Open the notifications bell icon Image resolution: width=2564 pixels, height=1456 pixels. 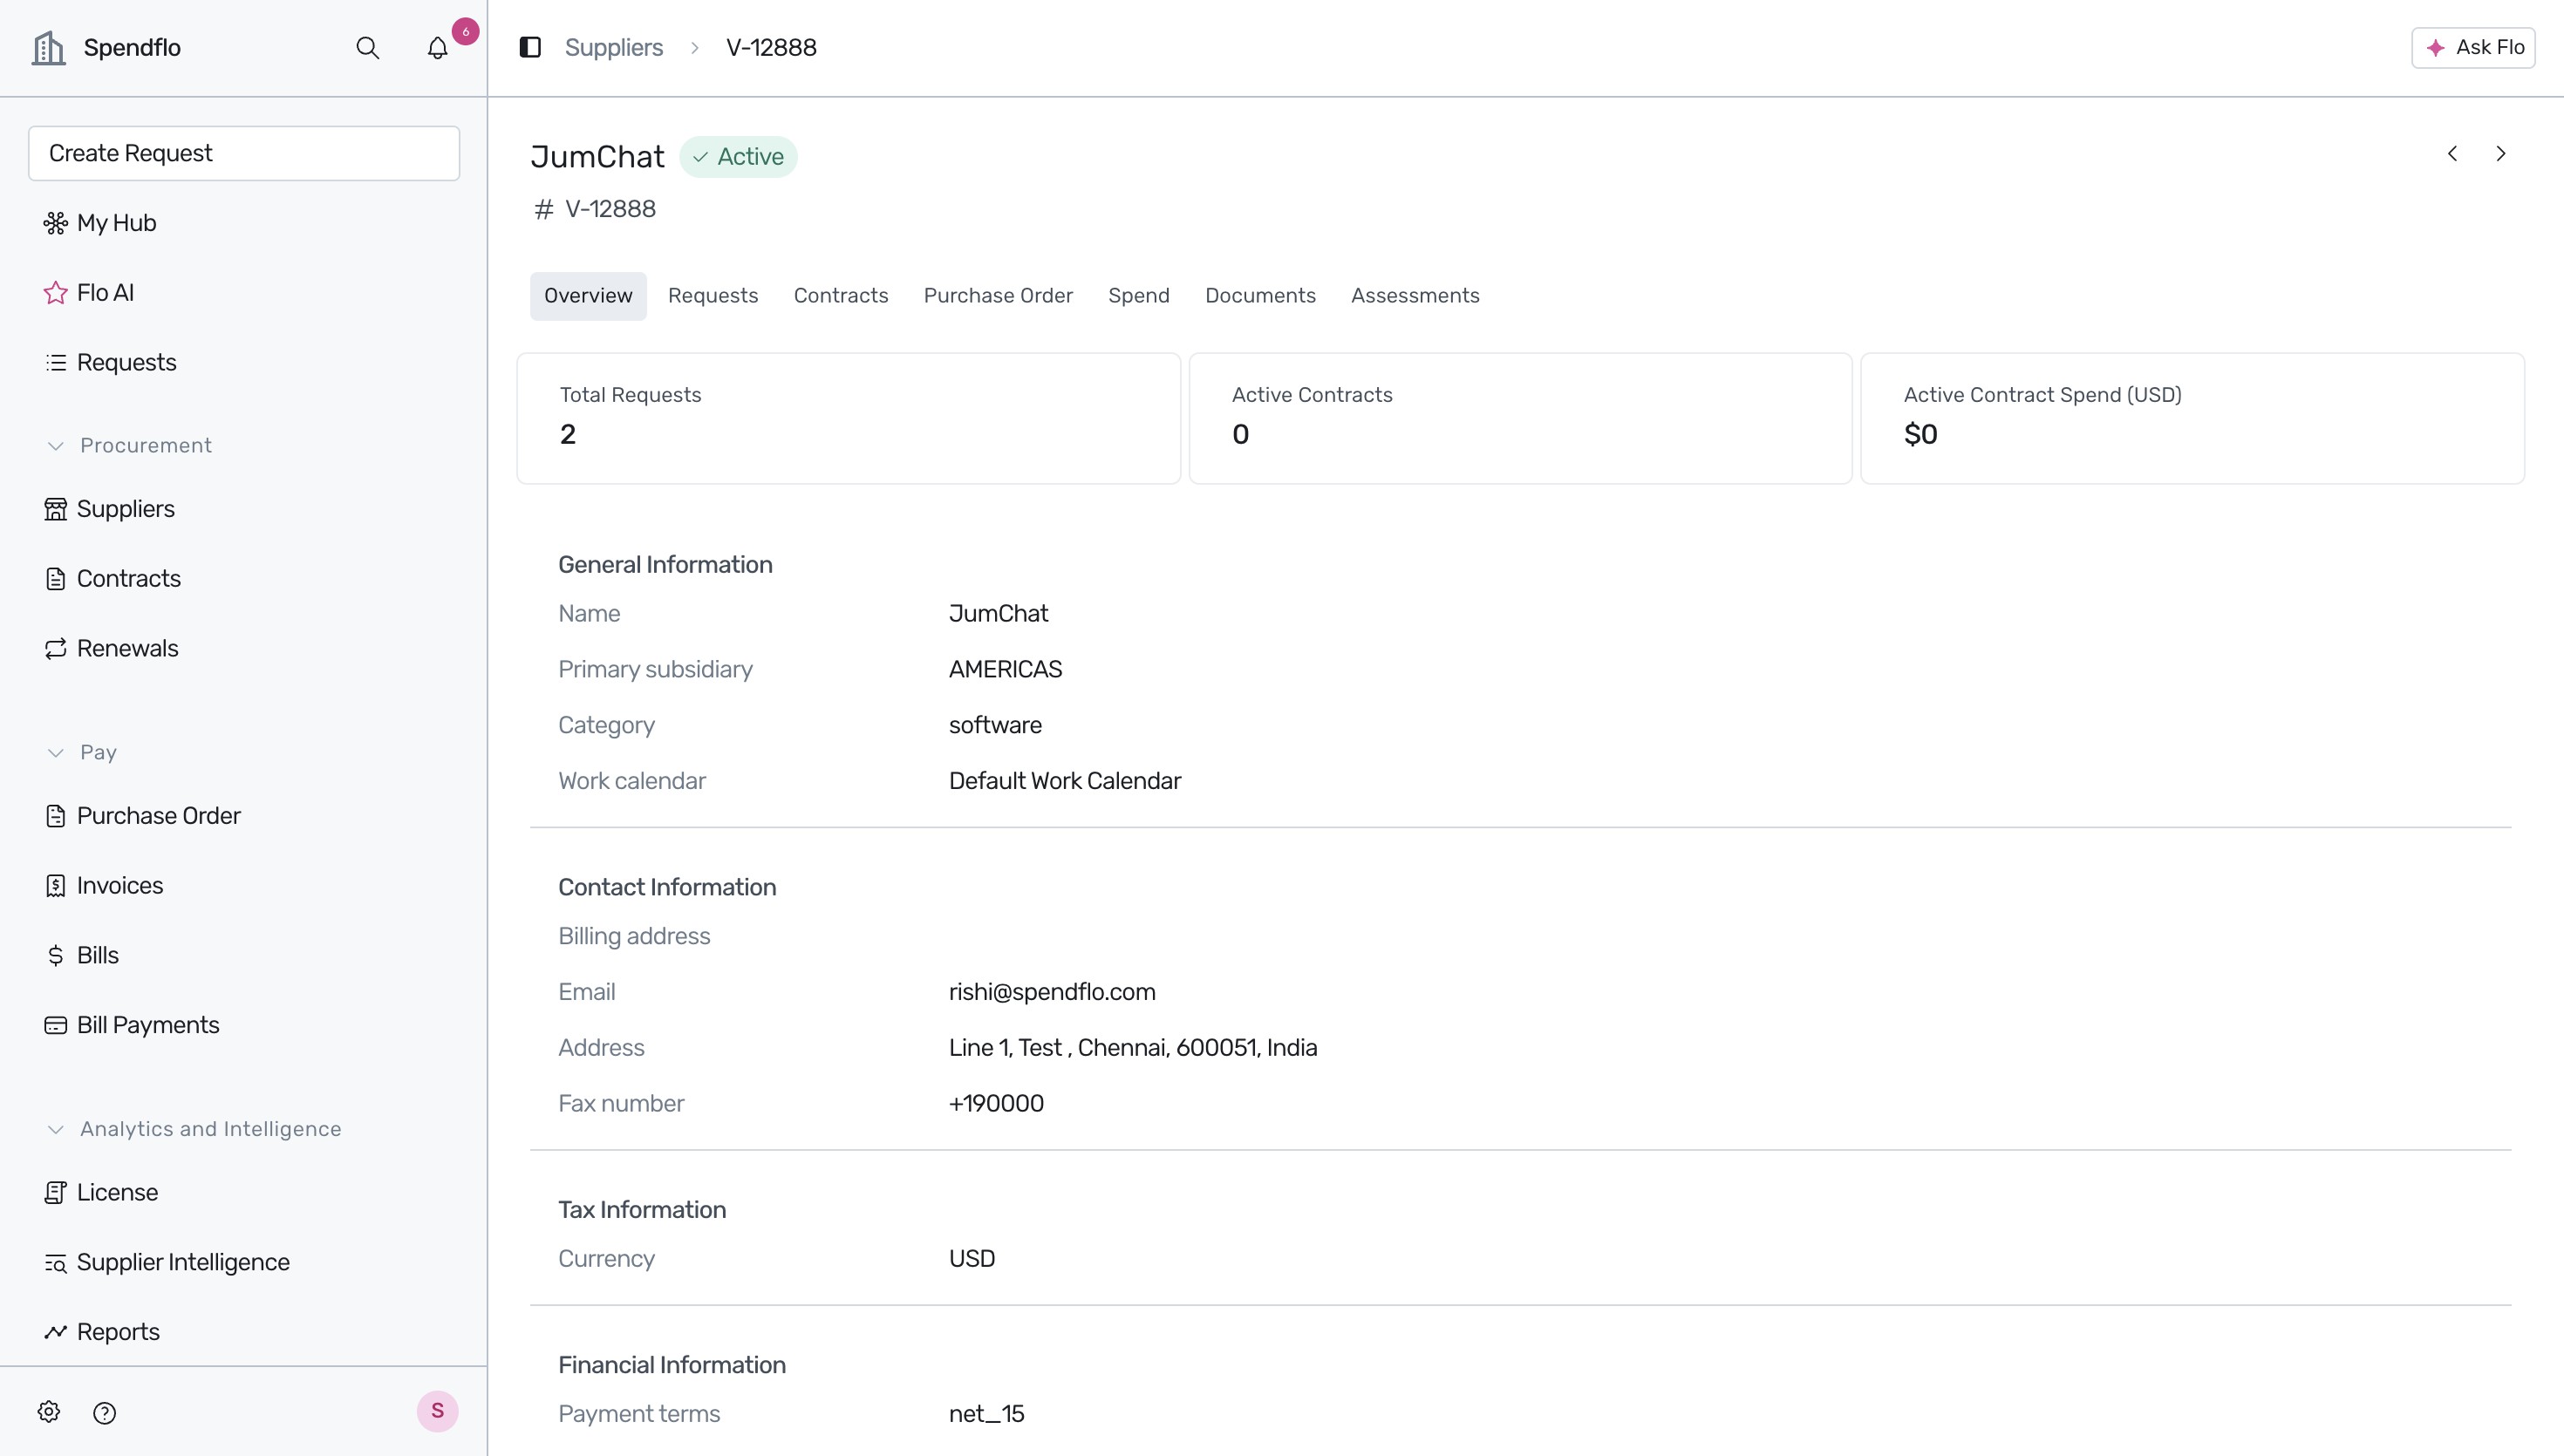437,48
